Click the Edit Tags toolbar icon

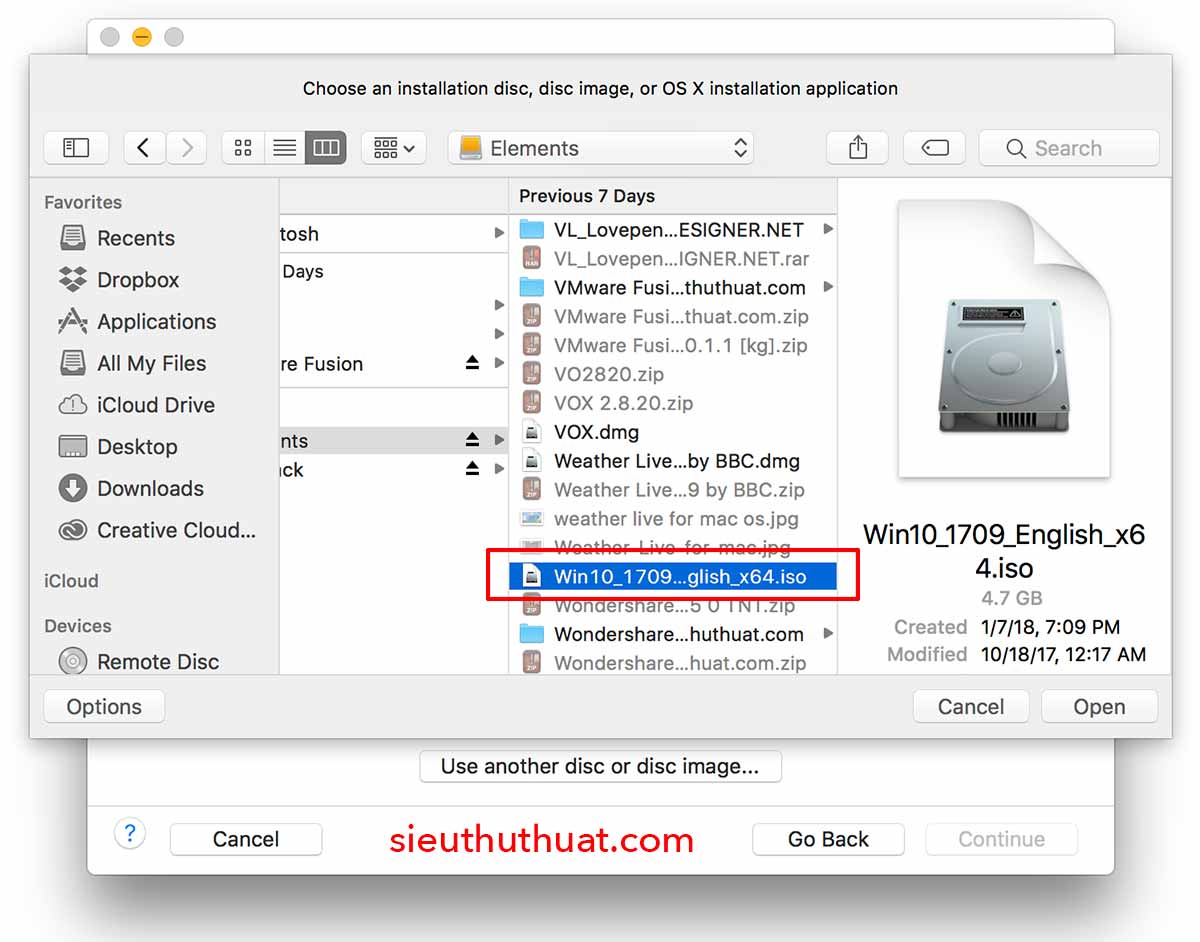pyautogui.click(x=934, y=148)
